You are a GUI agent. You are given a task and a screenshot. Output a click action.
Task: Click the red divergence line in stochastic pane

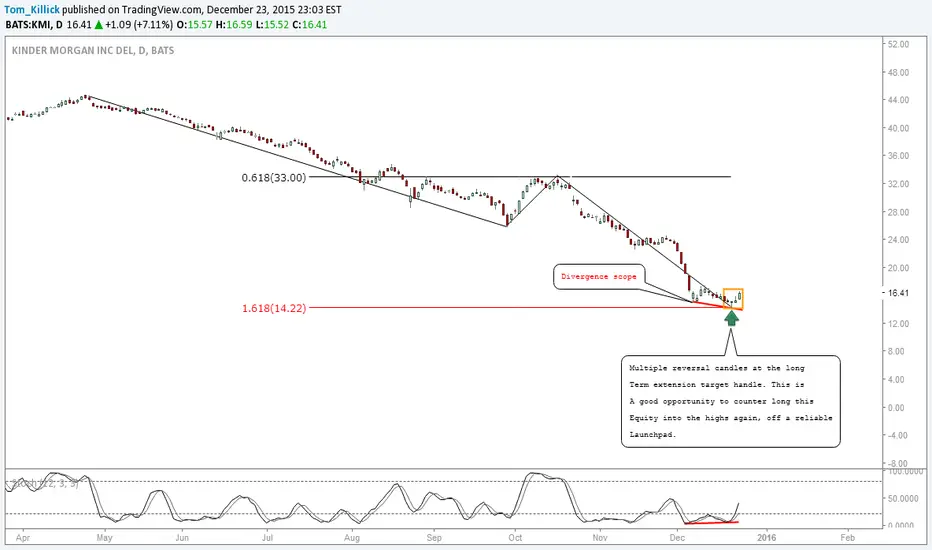coord(711,523)
